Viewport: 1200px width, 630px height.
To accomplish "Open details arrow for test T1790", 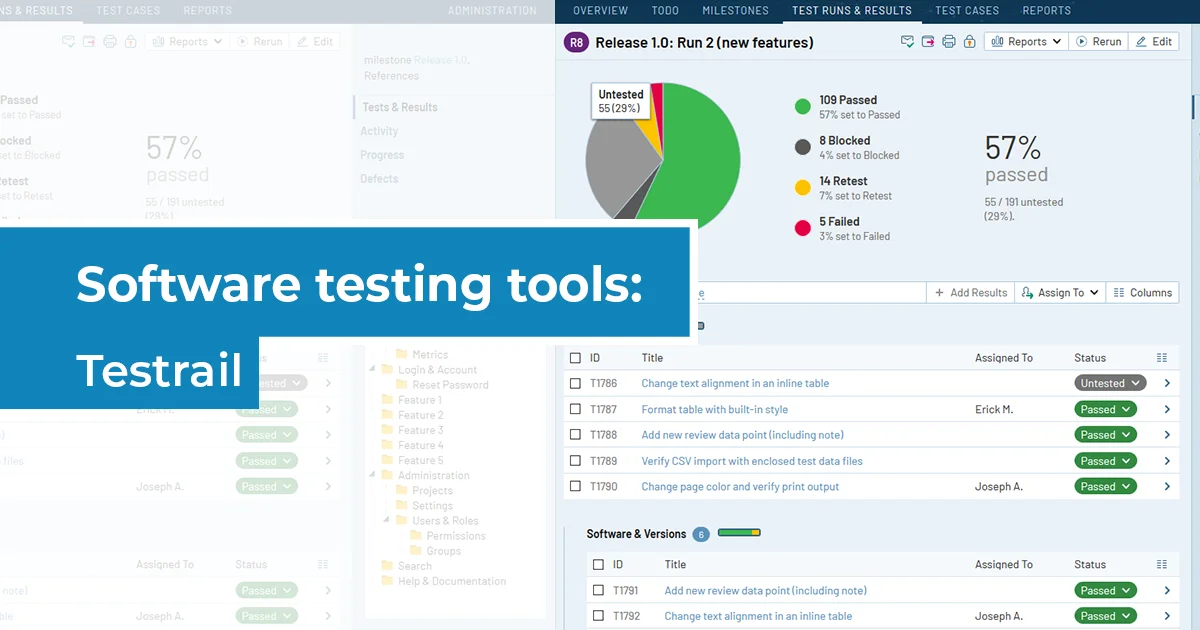I will point(1167,487).
